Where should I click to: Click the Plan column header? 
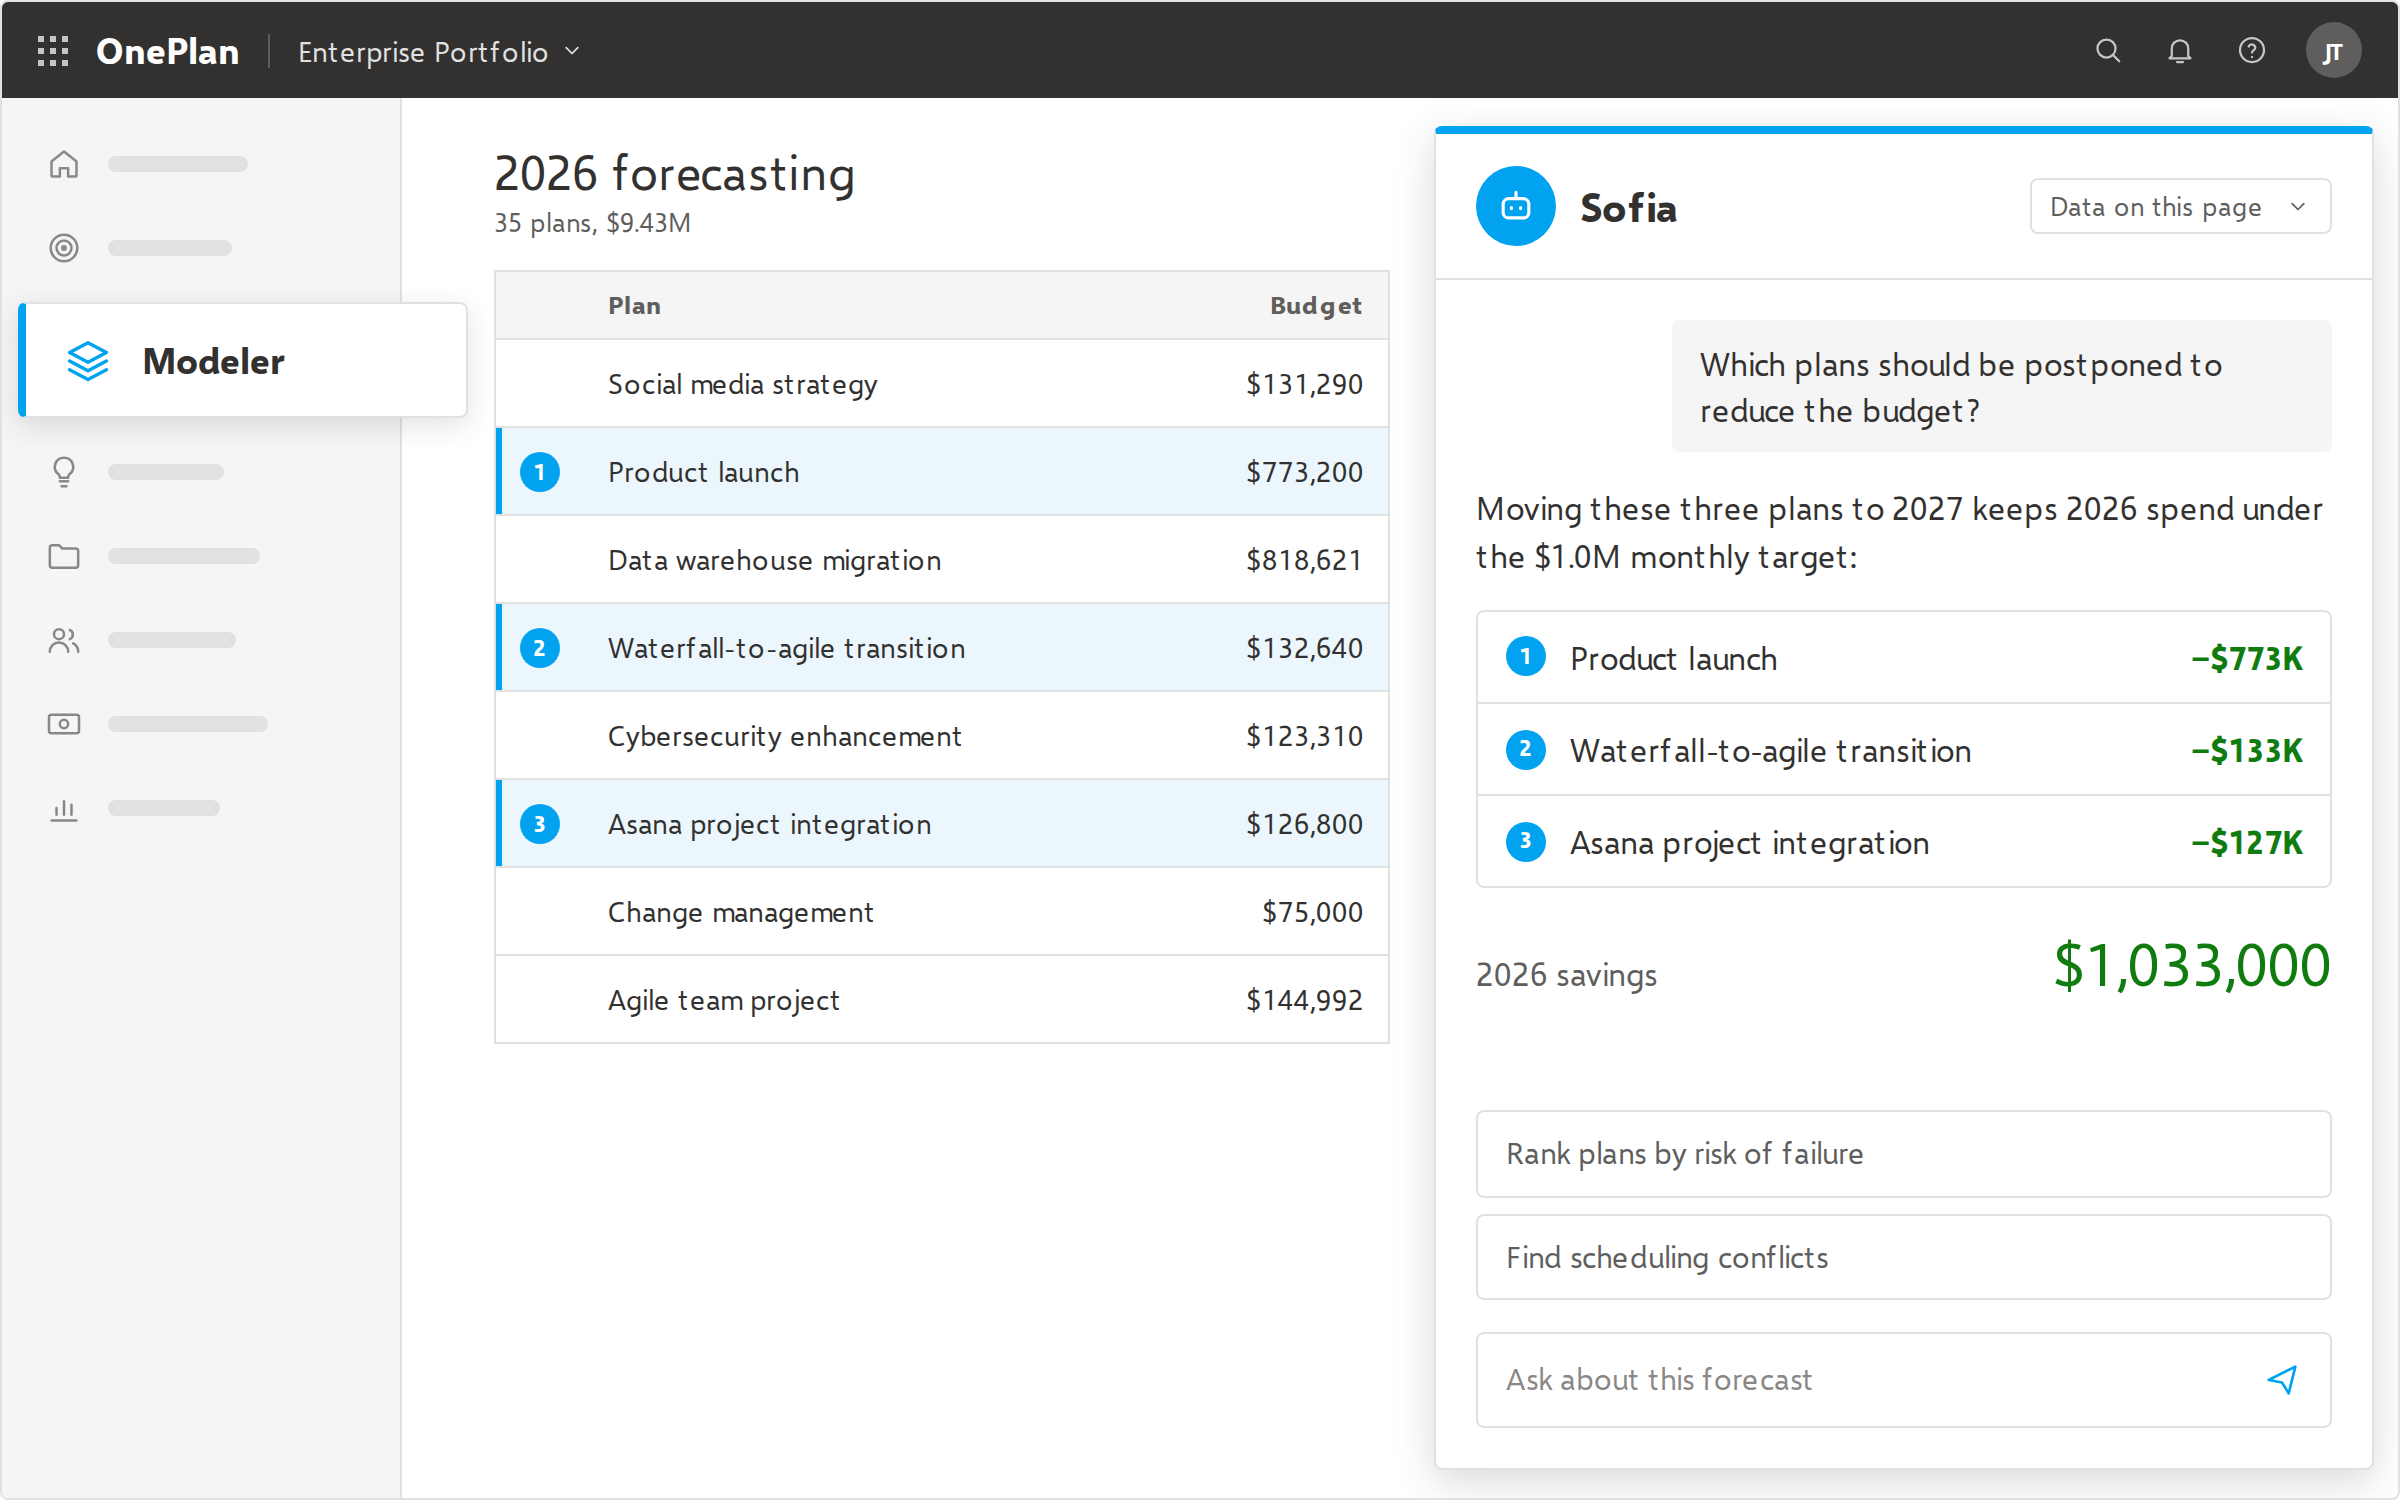coord(634,306)
